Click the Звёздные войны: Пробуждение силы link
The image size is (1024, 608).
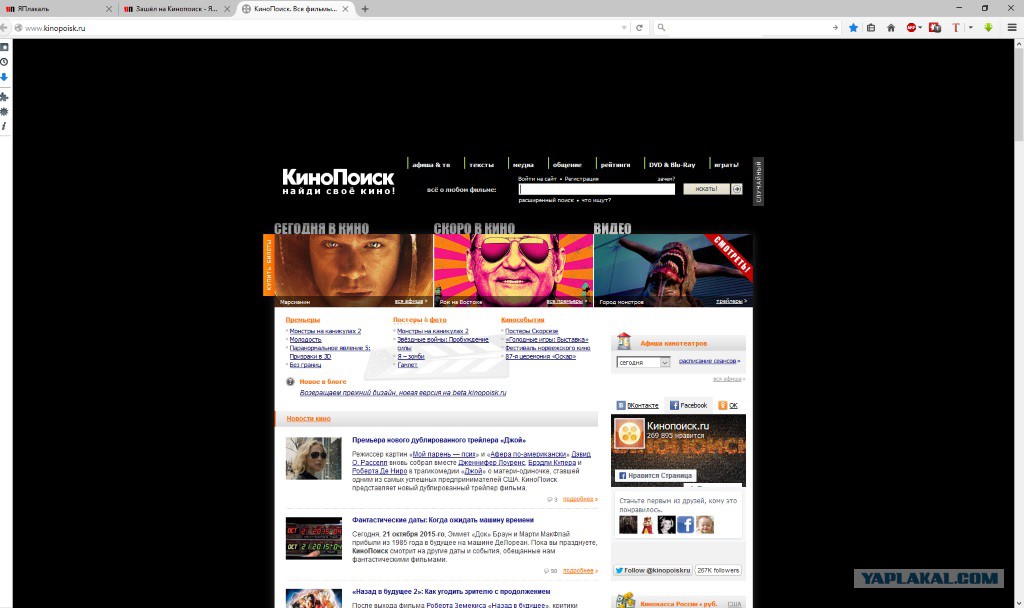pos(443,344)
